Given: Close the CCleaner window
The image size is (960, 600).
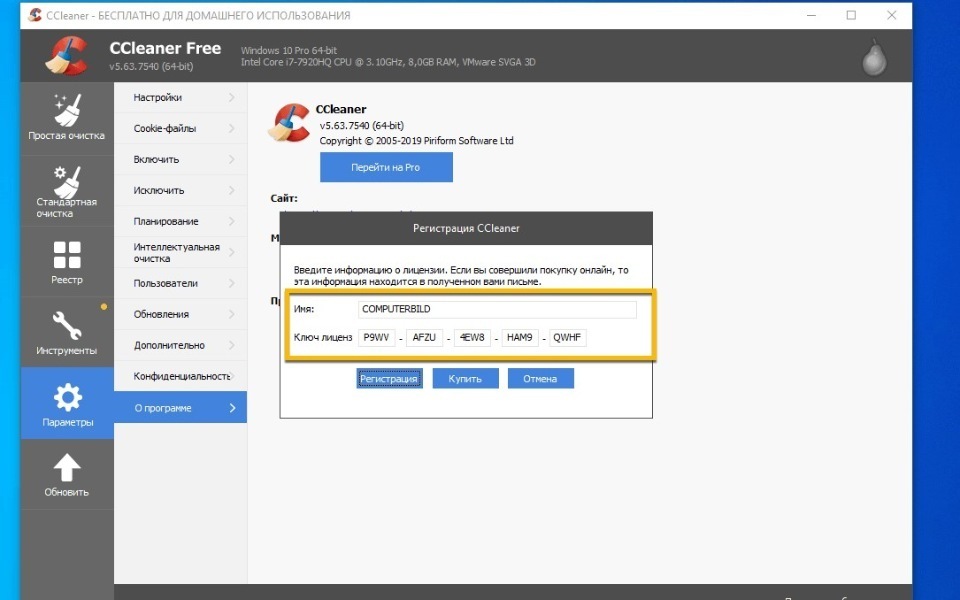Looking at the screenshot, I should (891, 15).
